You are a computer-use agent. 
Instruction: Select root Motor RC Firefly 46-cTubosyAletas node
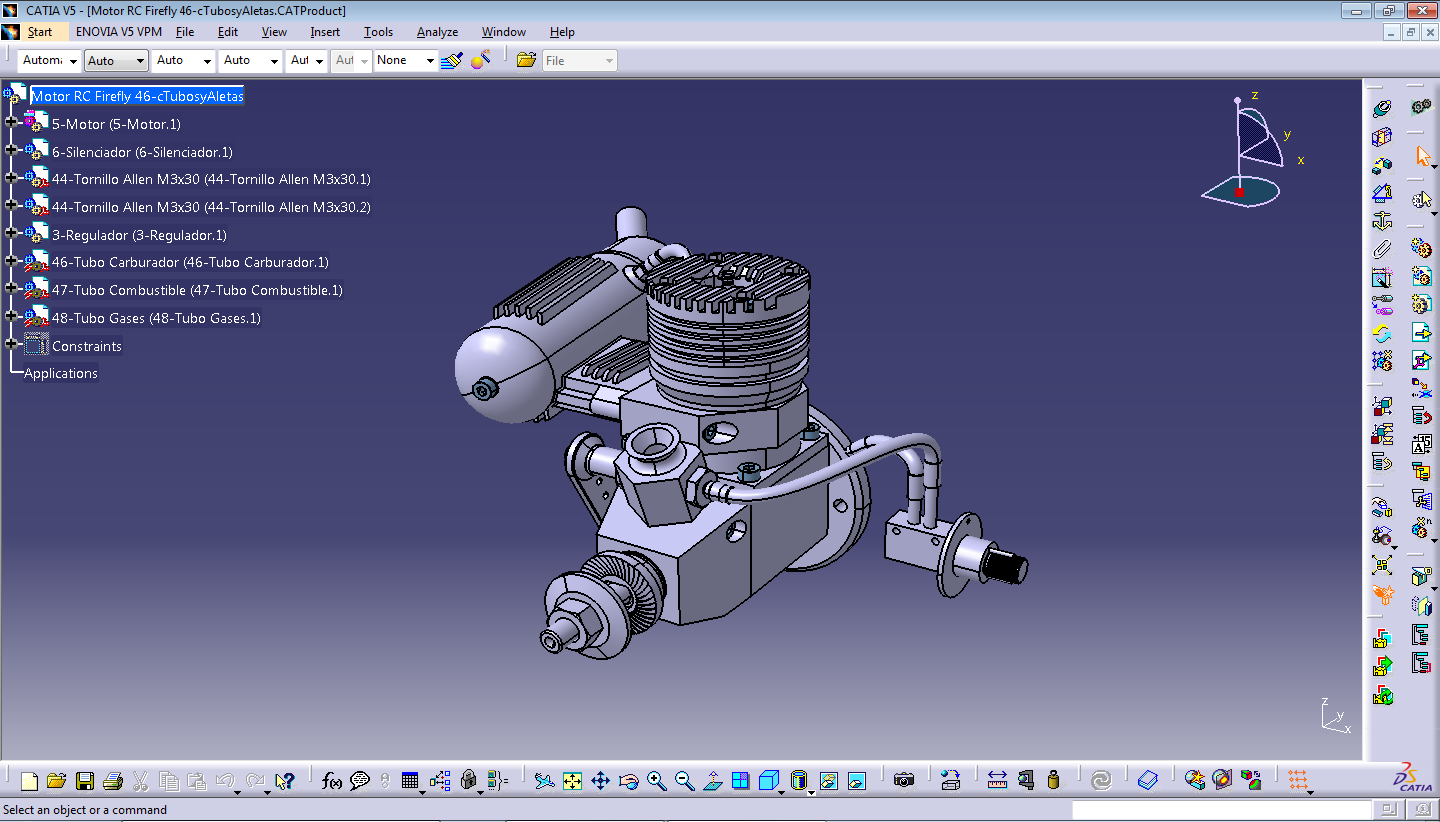(x=137, y=96)
